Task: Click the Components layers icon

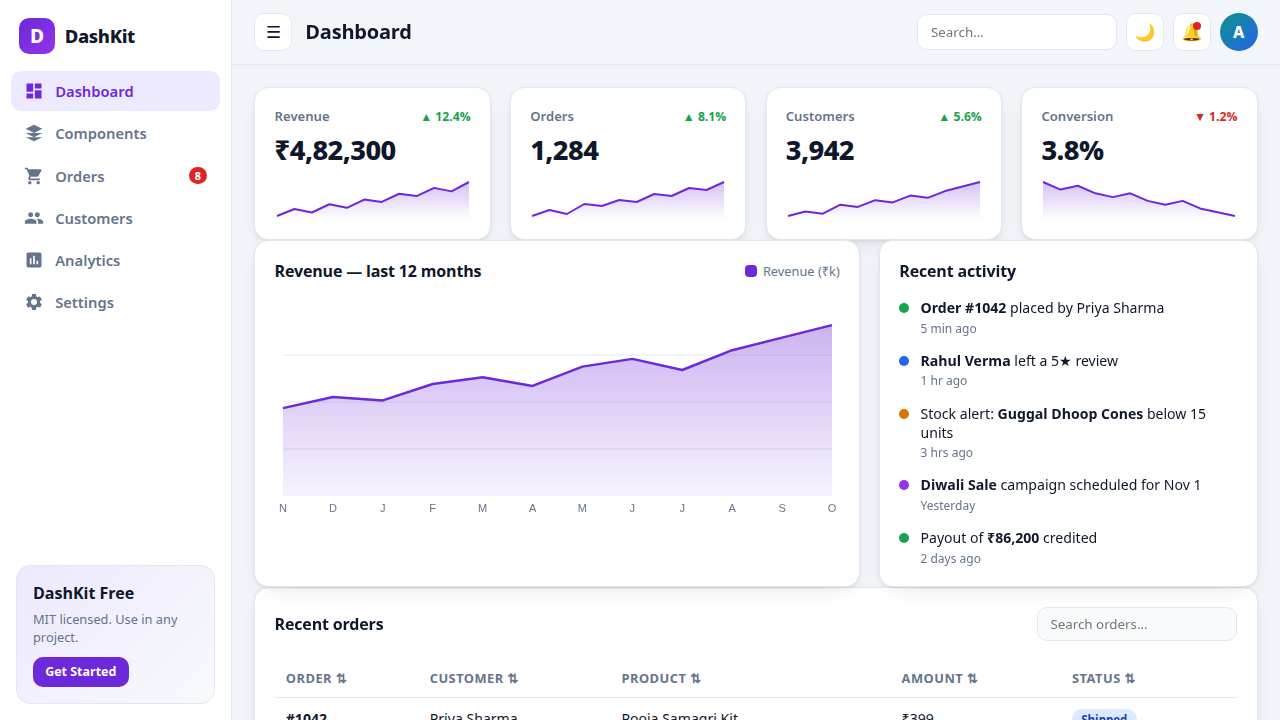Action: [34, 133]
